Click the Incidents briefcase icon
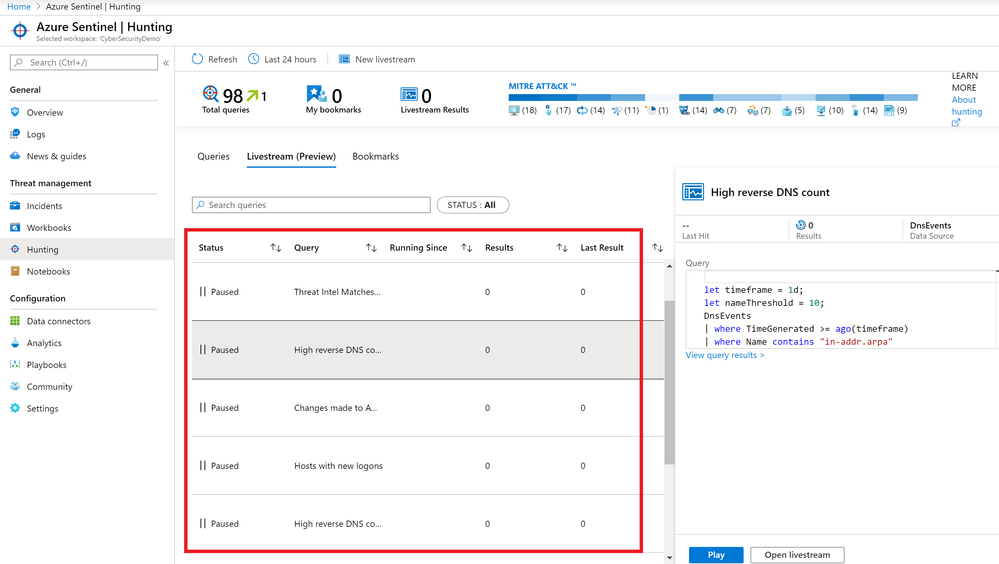The height and width of the screenshot is (564, 999). 15,205
